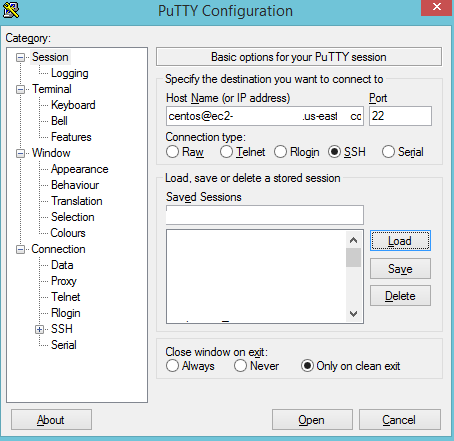Close the PuTTY Configuration window
454x441 pixels.
(x=436, y=7)
